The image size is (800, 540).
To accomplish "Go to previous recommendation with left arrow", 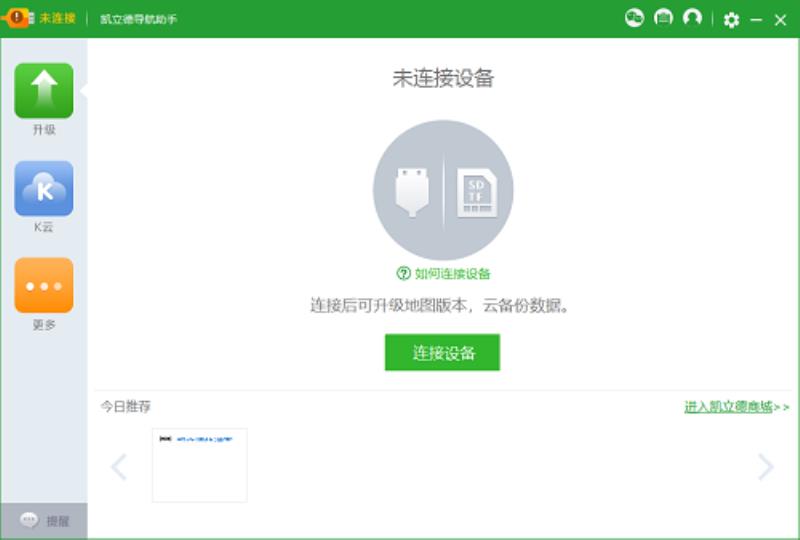I will point(119,466).
